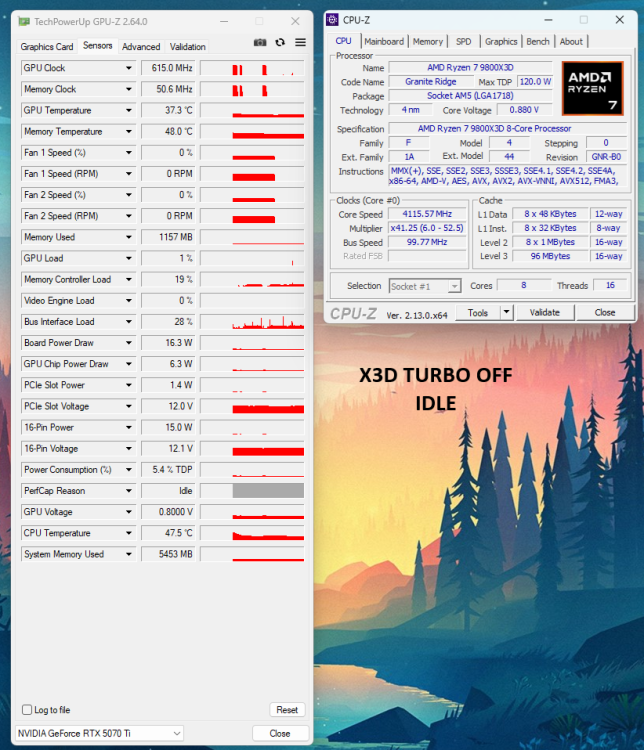Click the Tools button in CPU-Z

pos(477,312)
